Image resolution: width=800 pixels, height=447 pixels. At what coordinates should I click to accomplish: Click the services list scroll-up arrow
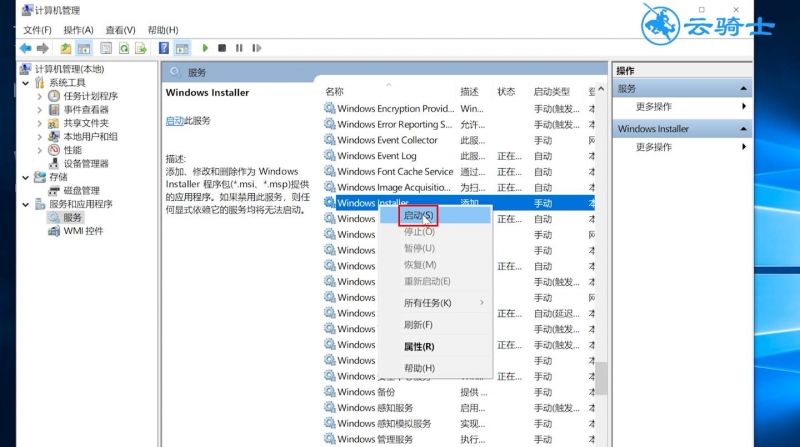click(x=601, y=89)
